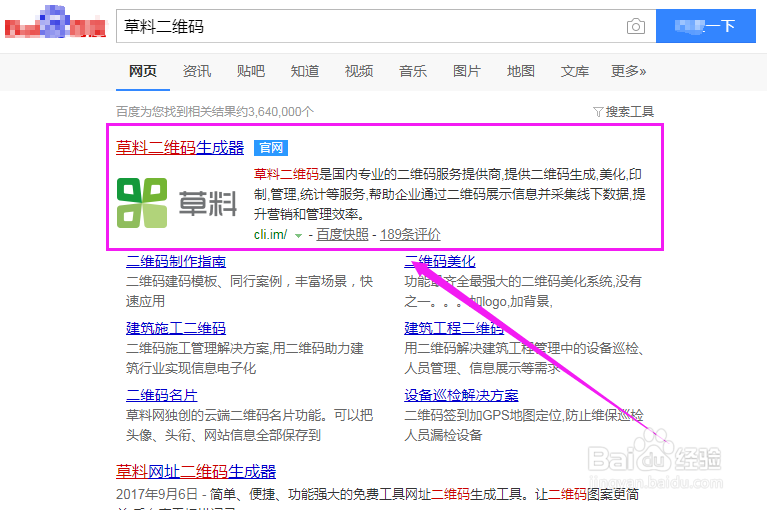This screenshot has height=510, width=767.
Task: Expand the green arrow next to cli.im/
Action: [298, 236]
